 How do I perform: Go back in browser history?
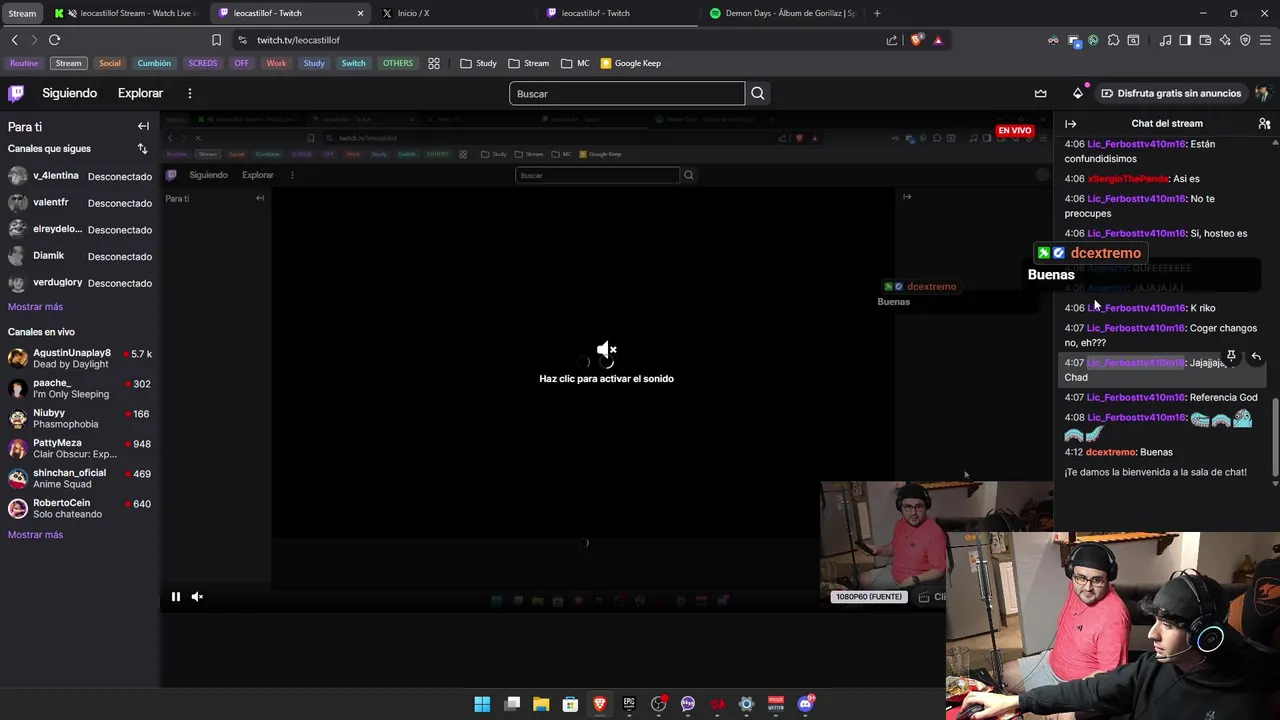[x=14, y=40]
